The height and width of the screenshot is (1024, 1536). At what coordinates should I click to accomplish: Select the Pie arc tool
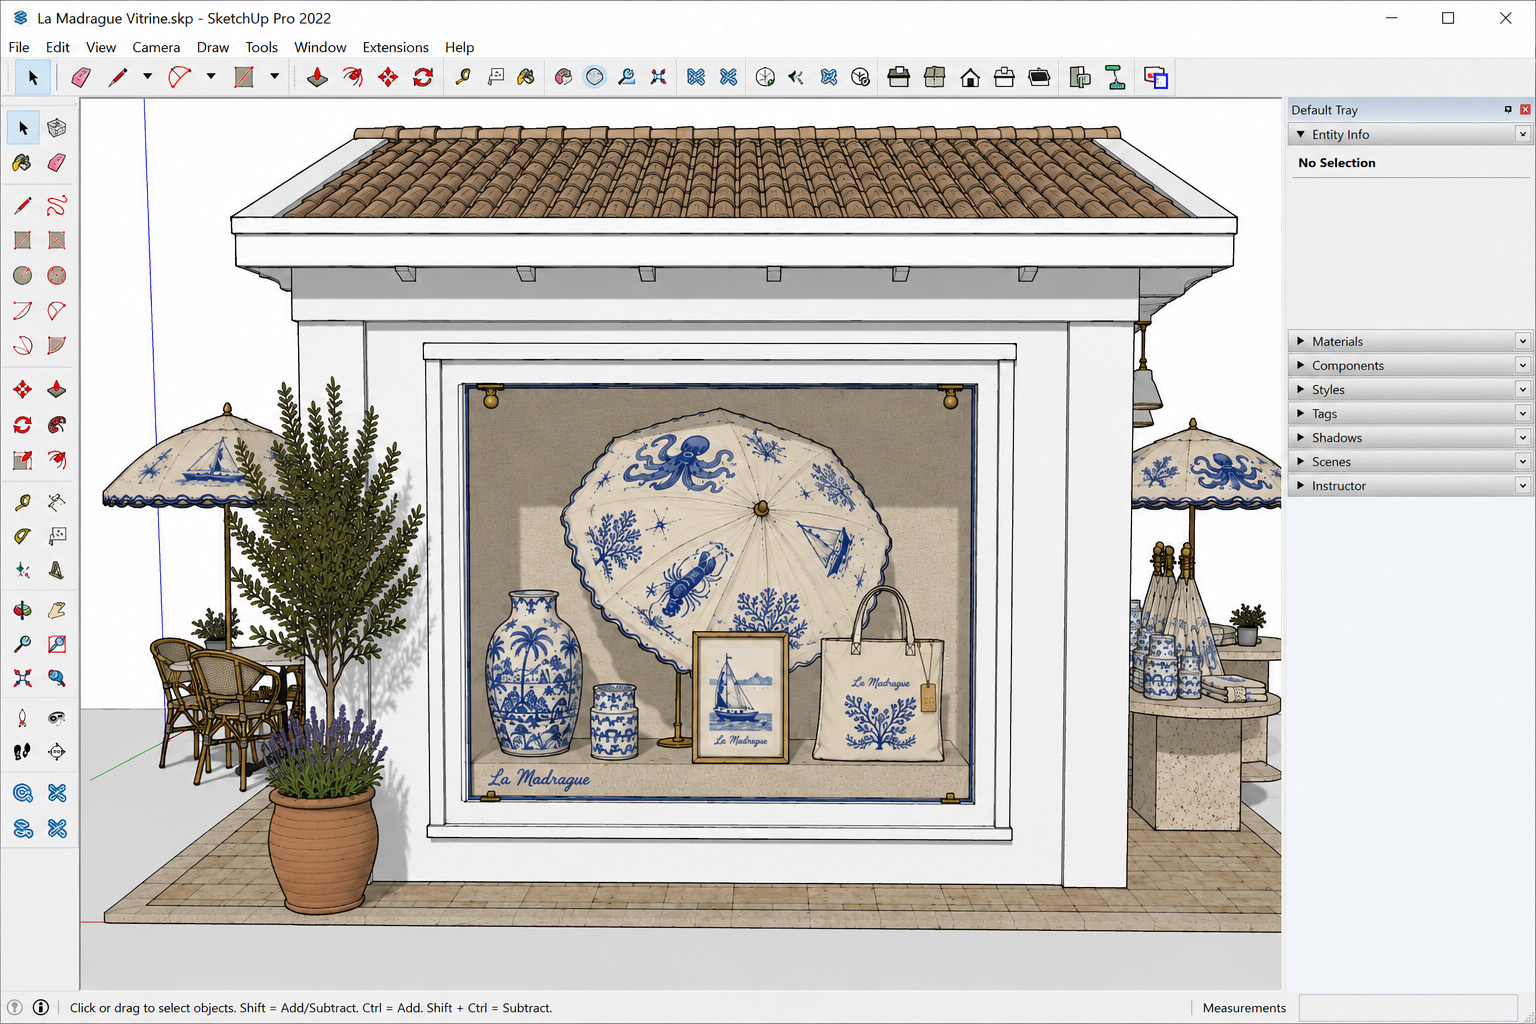[57, 346]
